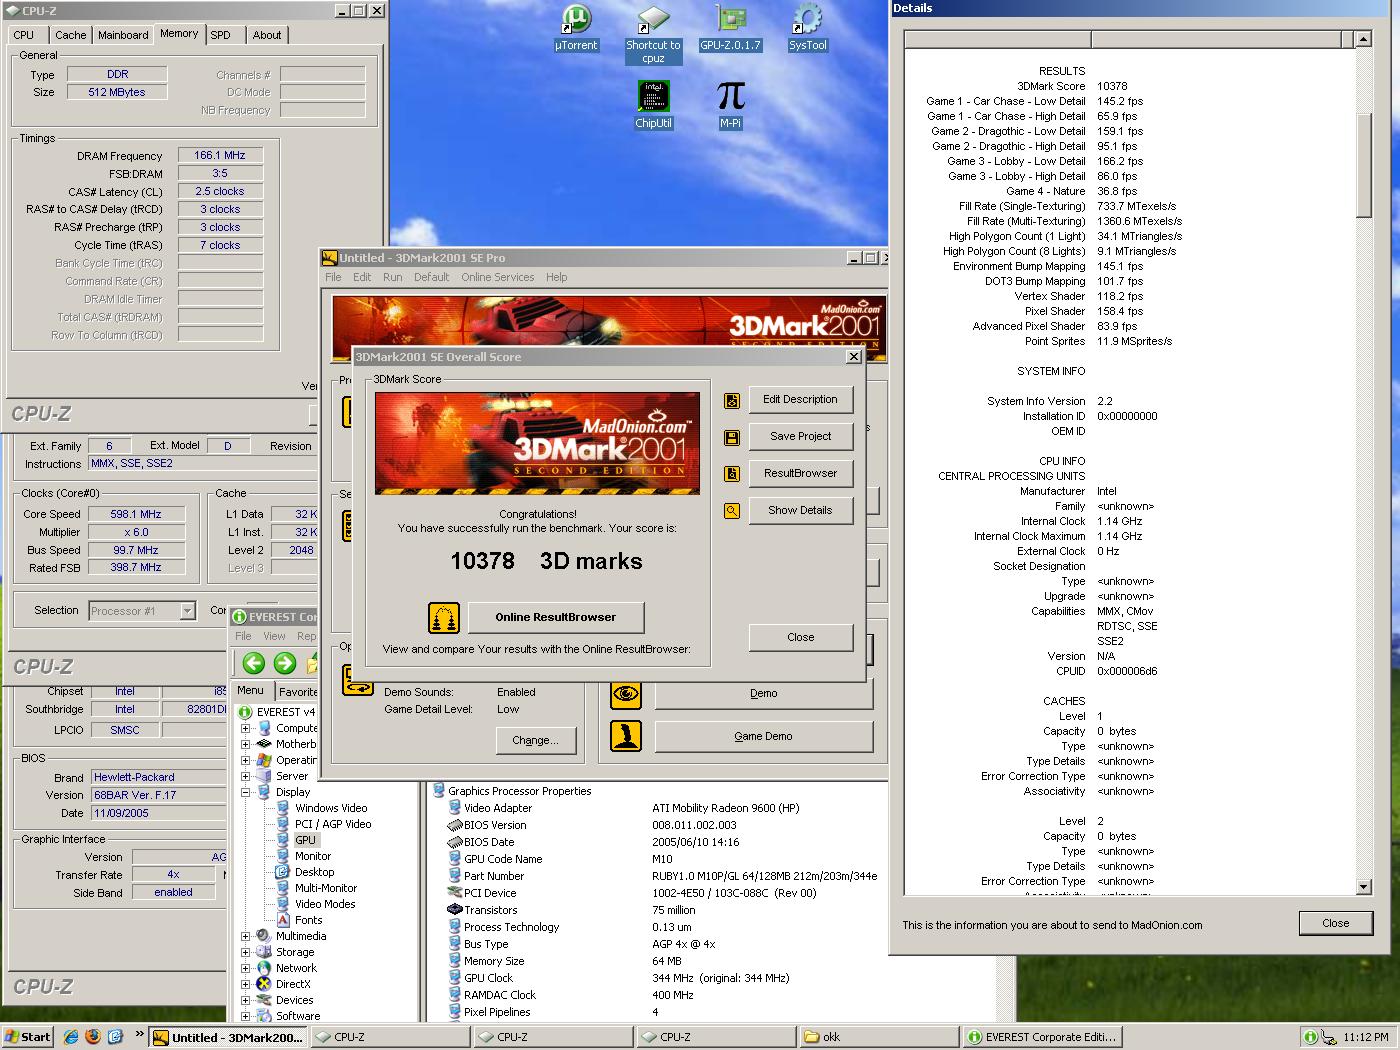Select Video Modes in EVEREST tree
This screenshot has width=1400, height=1050.
pos(325,904)
